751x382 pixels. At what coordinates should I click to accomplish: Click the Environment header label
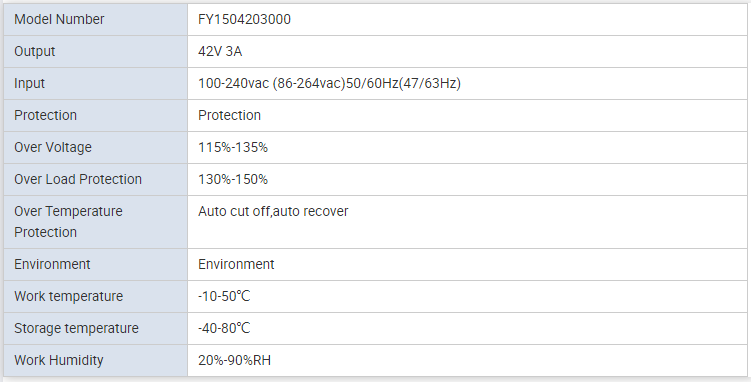pyautogui.click(x=52, y=264)
